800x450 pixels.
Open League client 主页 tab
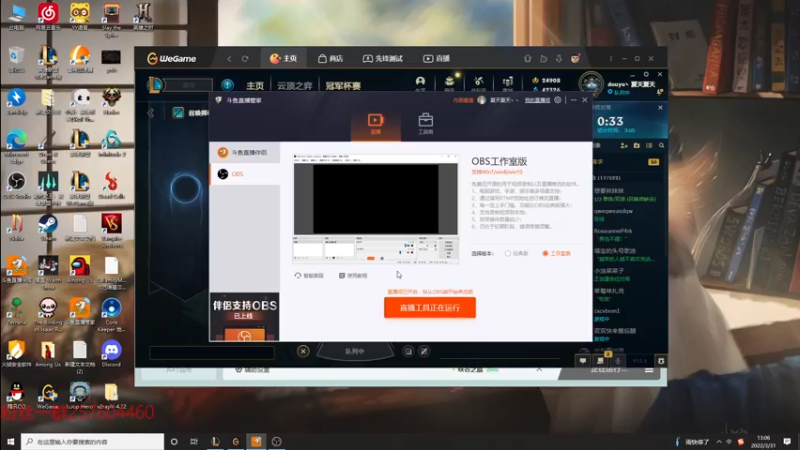click(x=255, y=85)
